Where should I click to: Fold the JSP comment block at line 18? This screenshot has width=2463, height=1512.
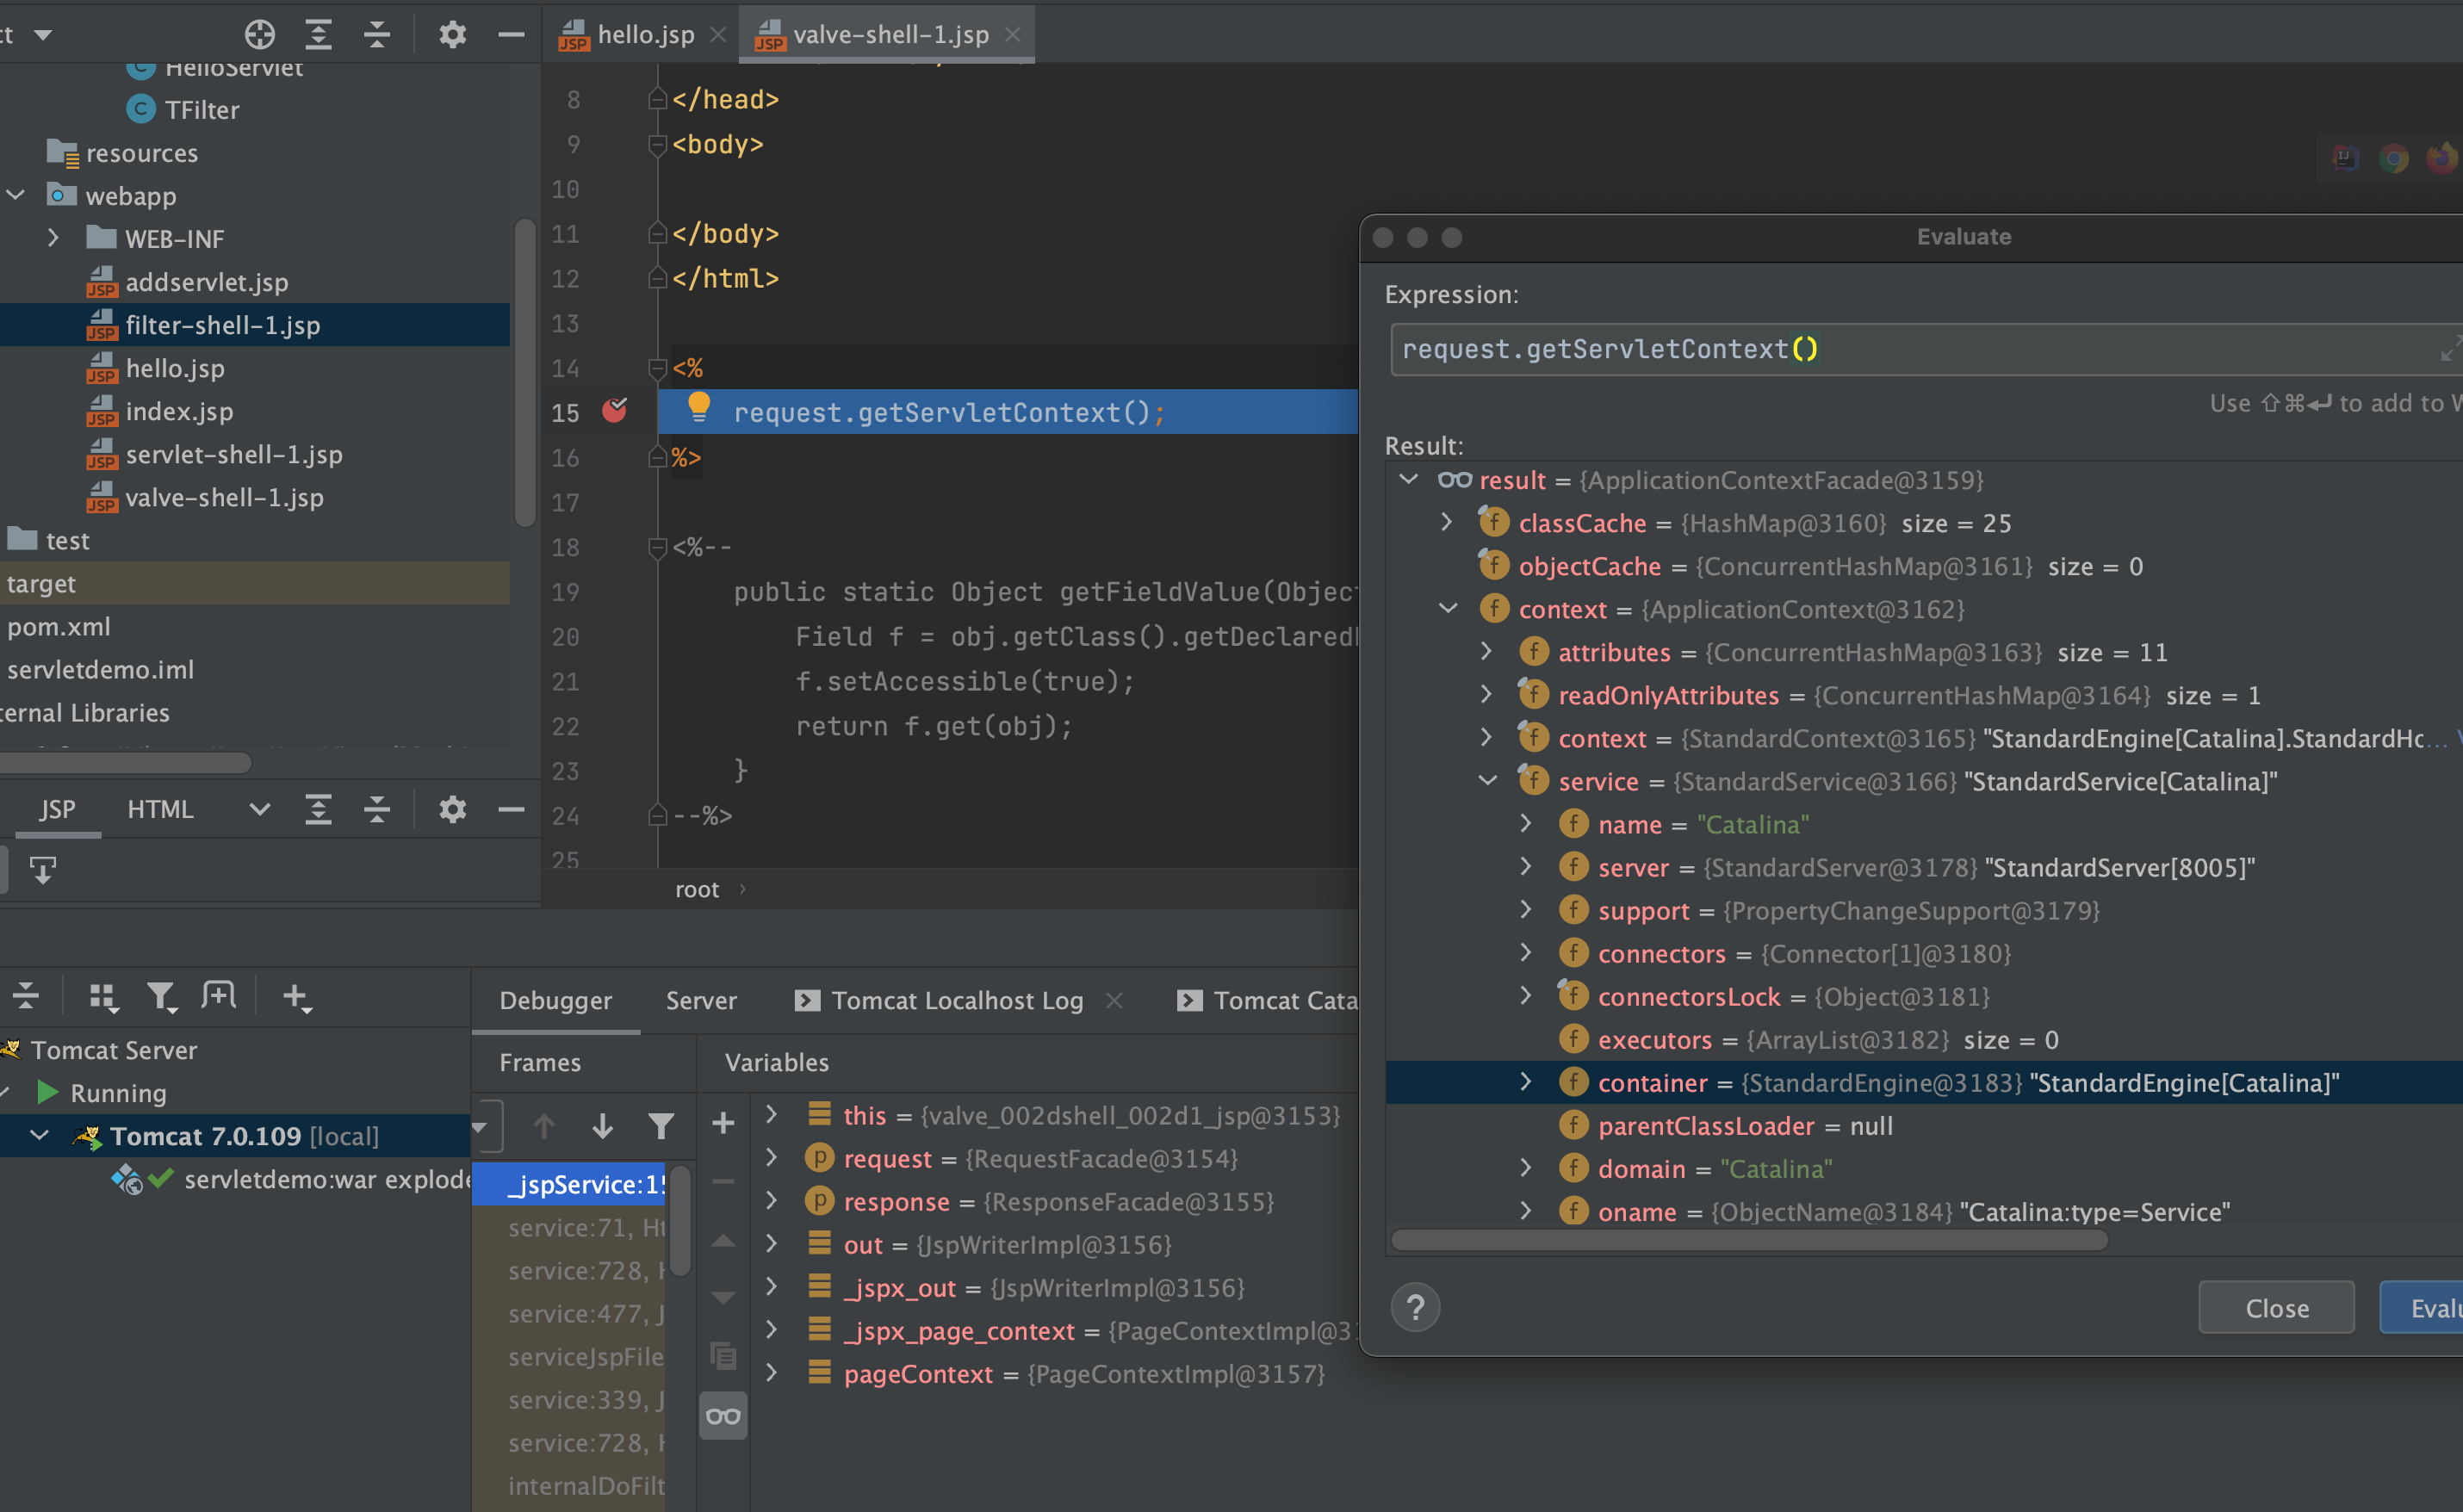click(657, 548)
